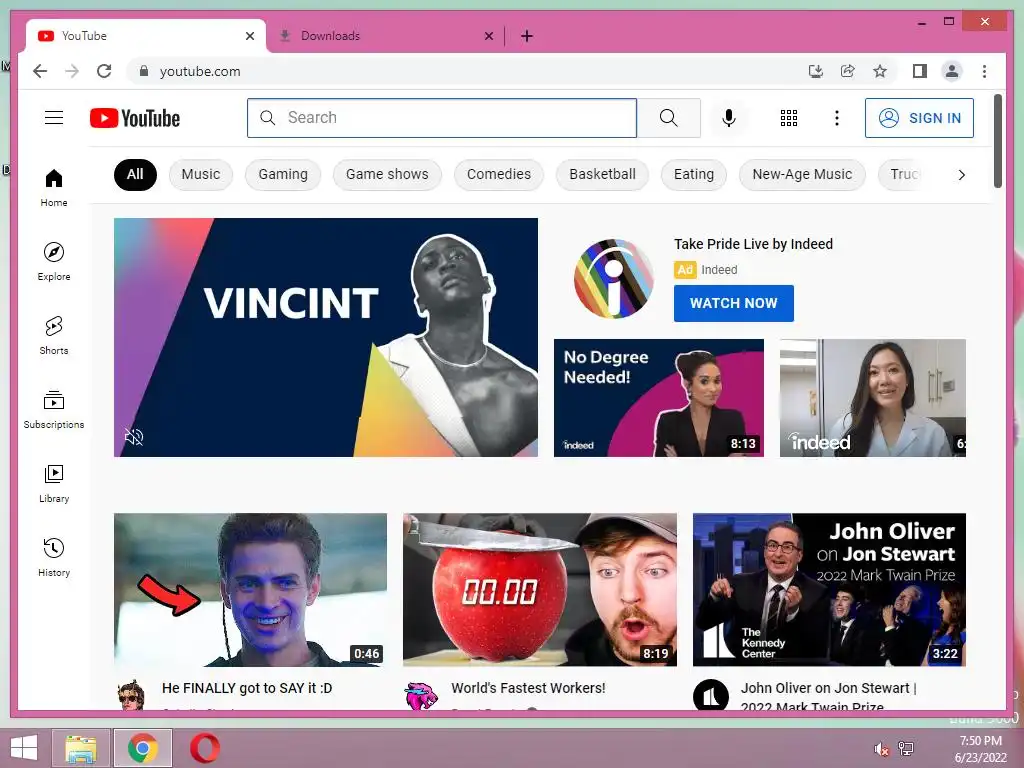Open the YouTube hamburger guide menu
Image resolution: width=1024 pixels, height=768 pixels.
click(54, 118)
